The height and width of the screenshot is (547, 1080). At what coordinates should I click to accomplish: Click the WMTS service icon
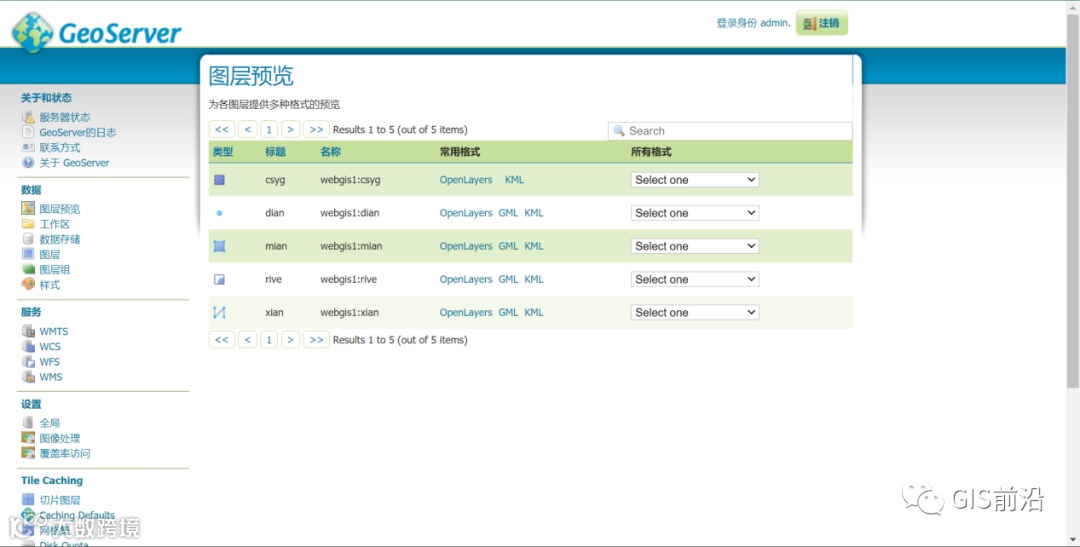click(x=28, y=331)
